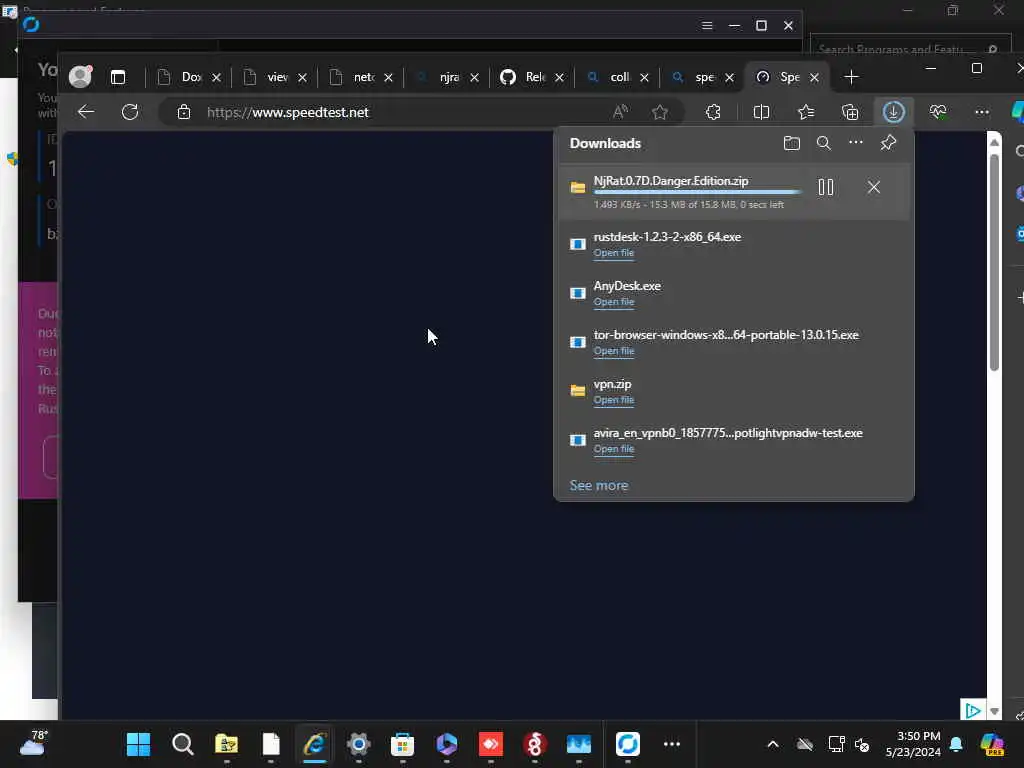Open file link under avira vpn exe
Image resolution: width=1024 pixels, height=768 pixels.
tap(614, 449)
